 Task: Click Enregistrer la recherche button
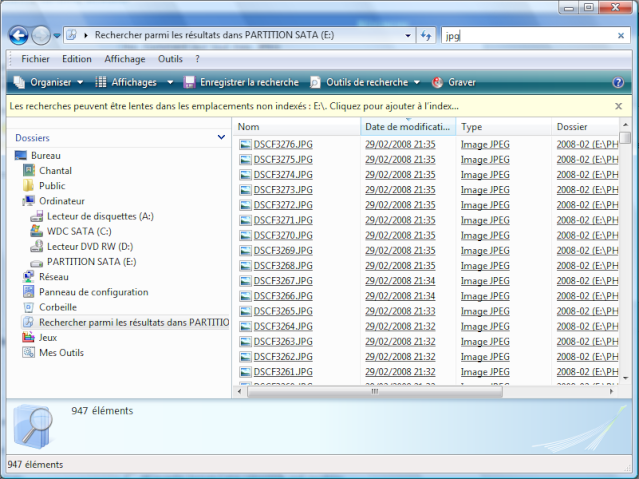coord(241,82)
